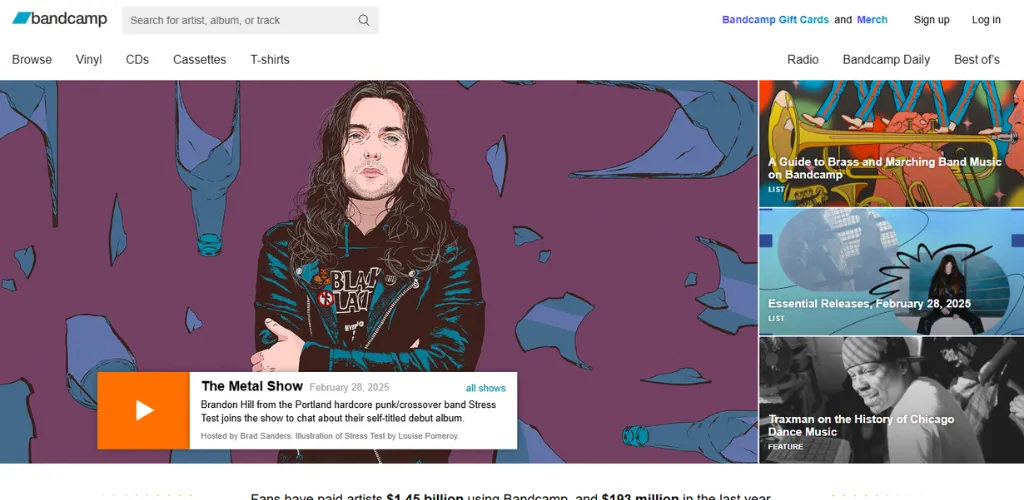The height and width of the screenshot is (500, 1024).
Task: Click the search magnifier icon
Action: coord(364,20)
